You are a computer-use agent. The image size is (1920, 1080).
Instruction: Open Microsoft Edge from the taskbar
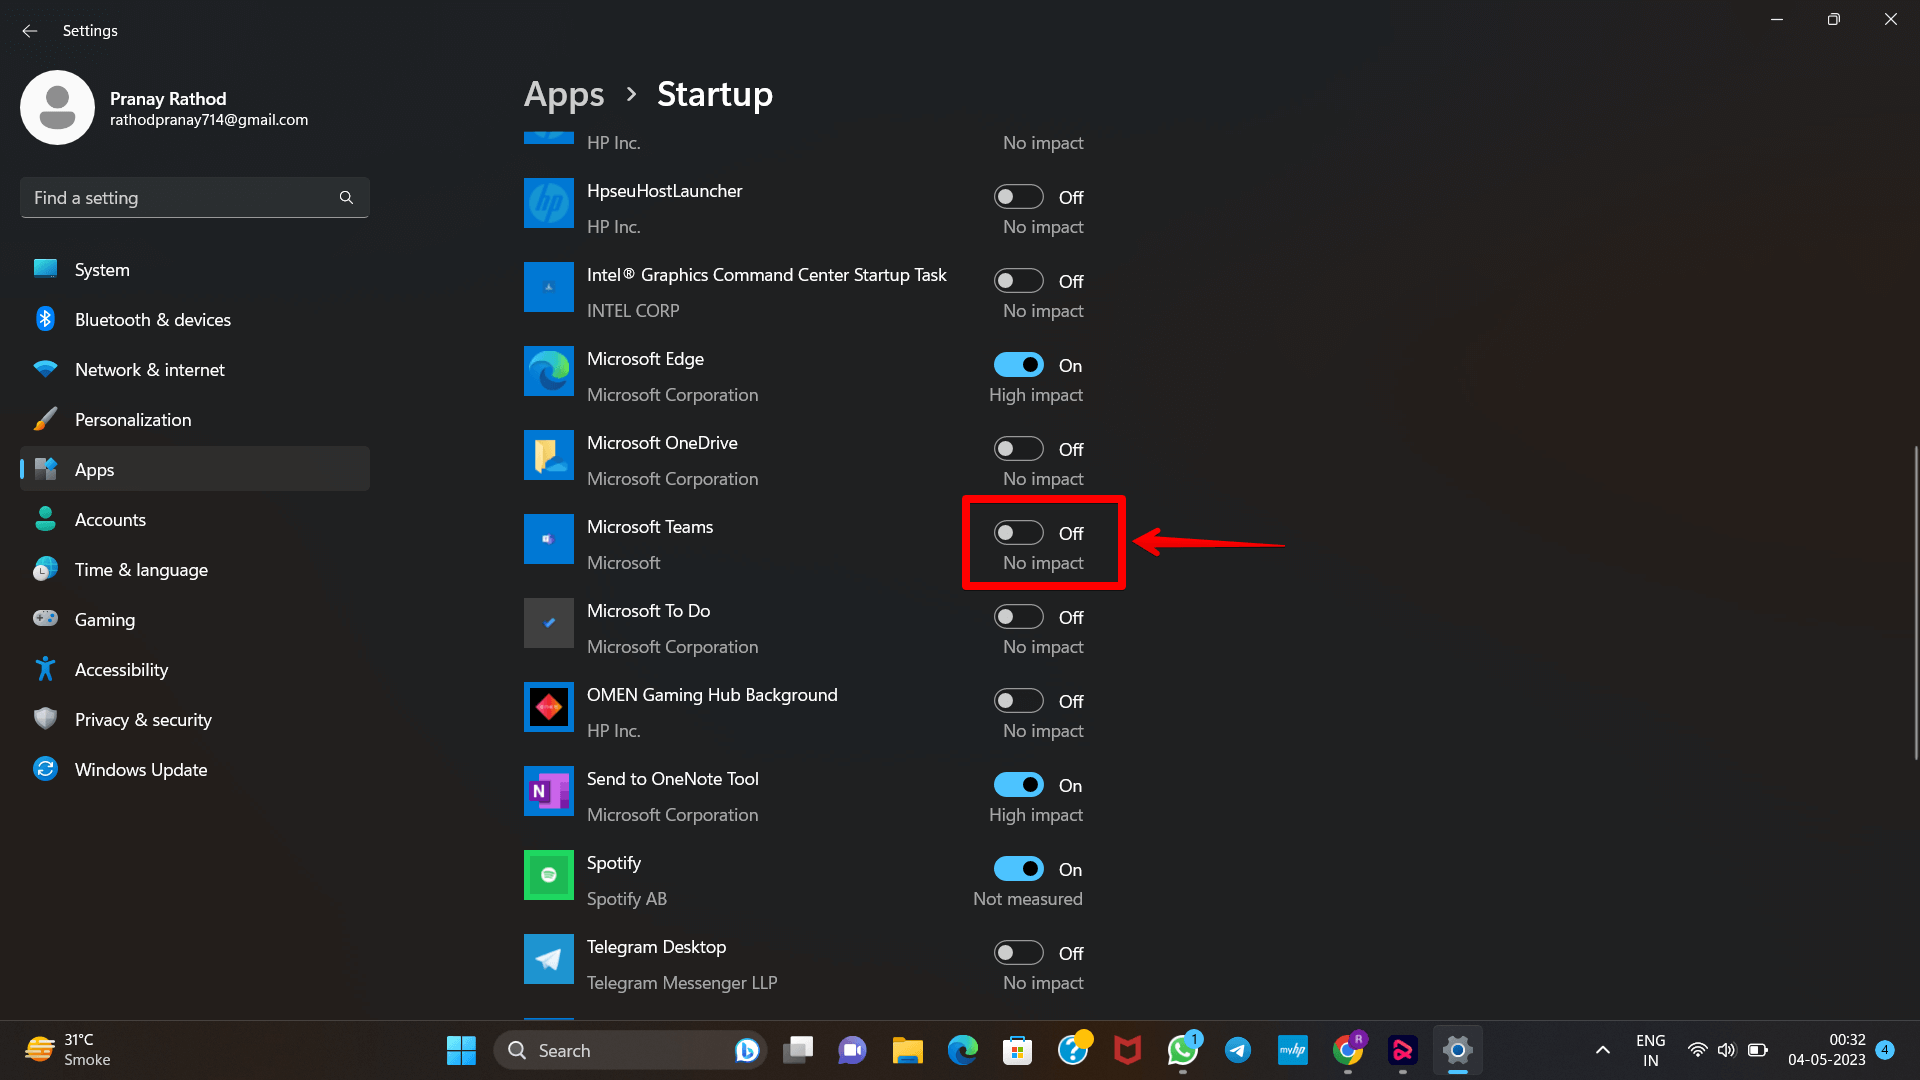(962, 1050)
